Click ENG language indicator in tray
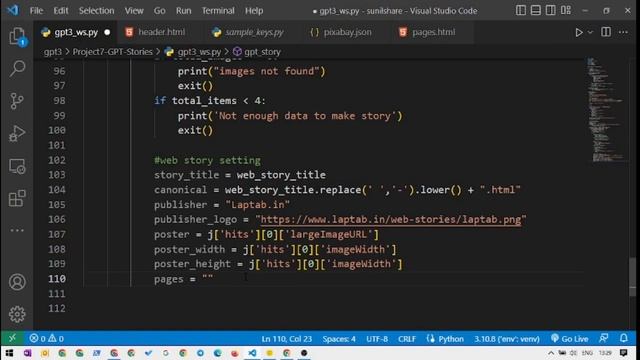The width and height of the screenshot is (640, 360). (587, 353)
